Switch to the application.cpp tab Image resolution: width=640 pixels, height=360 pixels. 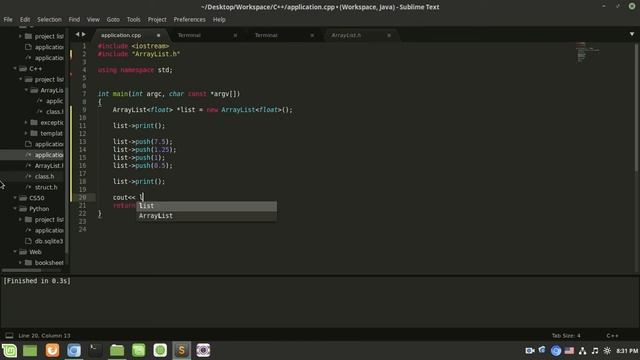coord(121,35)
